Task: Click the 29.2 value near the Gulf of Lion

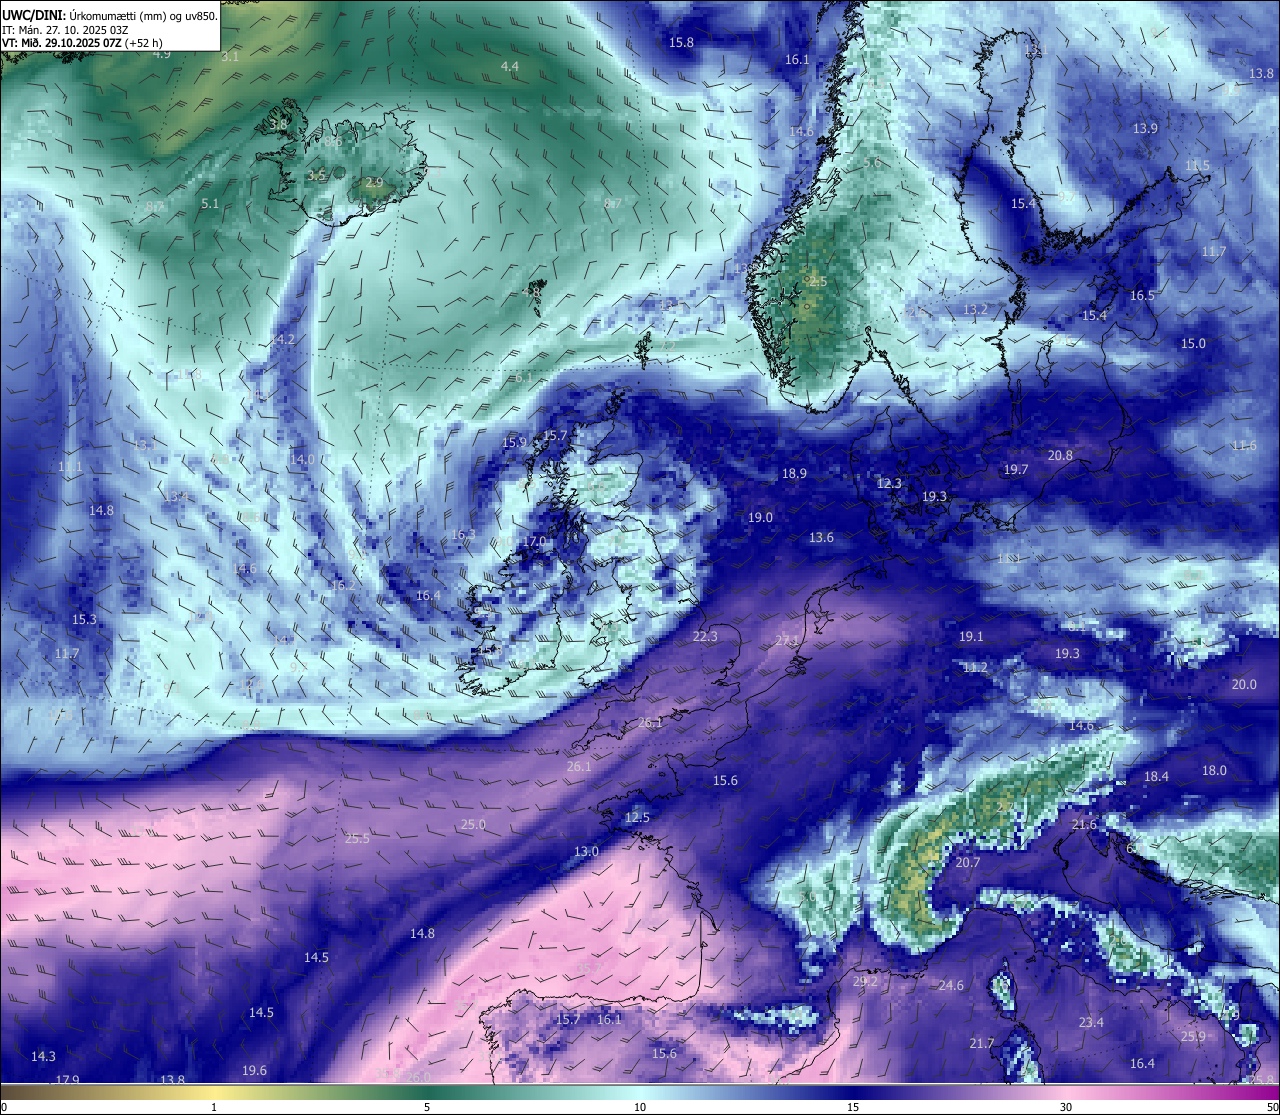Action: 865,981
